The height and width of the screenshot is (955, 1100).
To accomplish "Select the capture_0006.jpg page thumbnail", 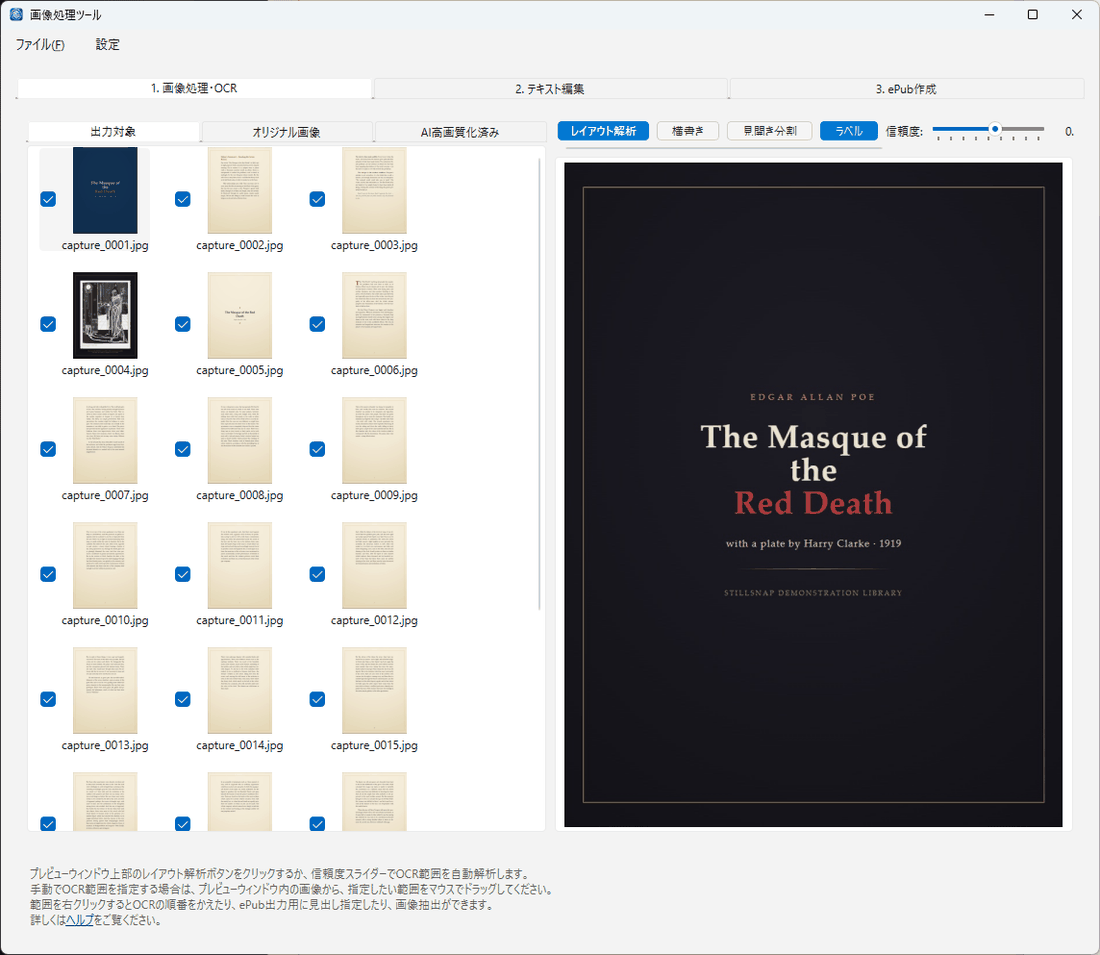I will pos(375,316).
